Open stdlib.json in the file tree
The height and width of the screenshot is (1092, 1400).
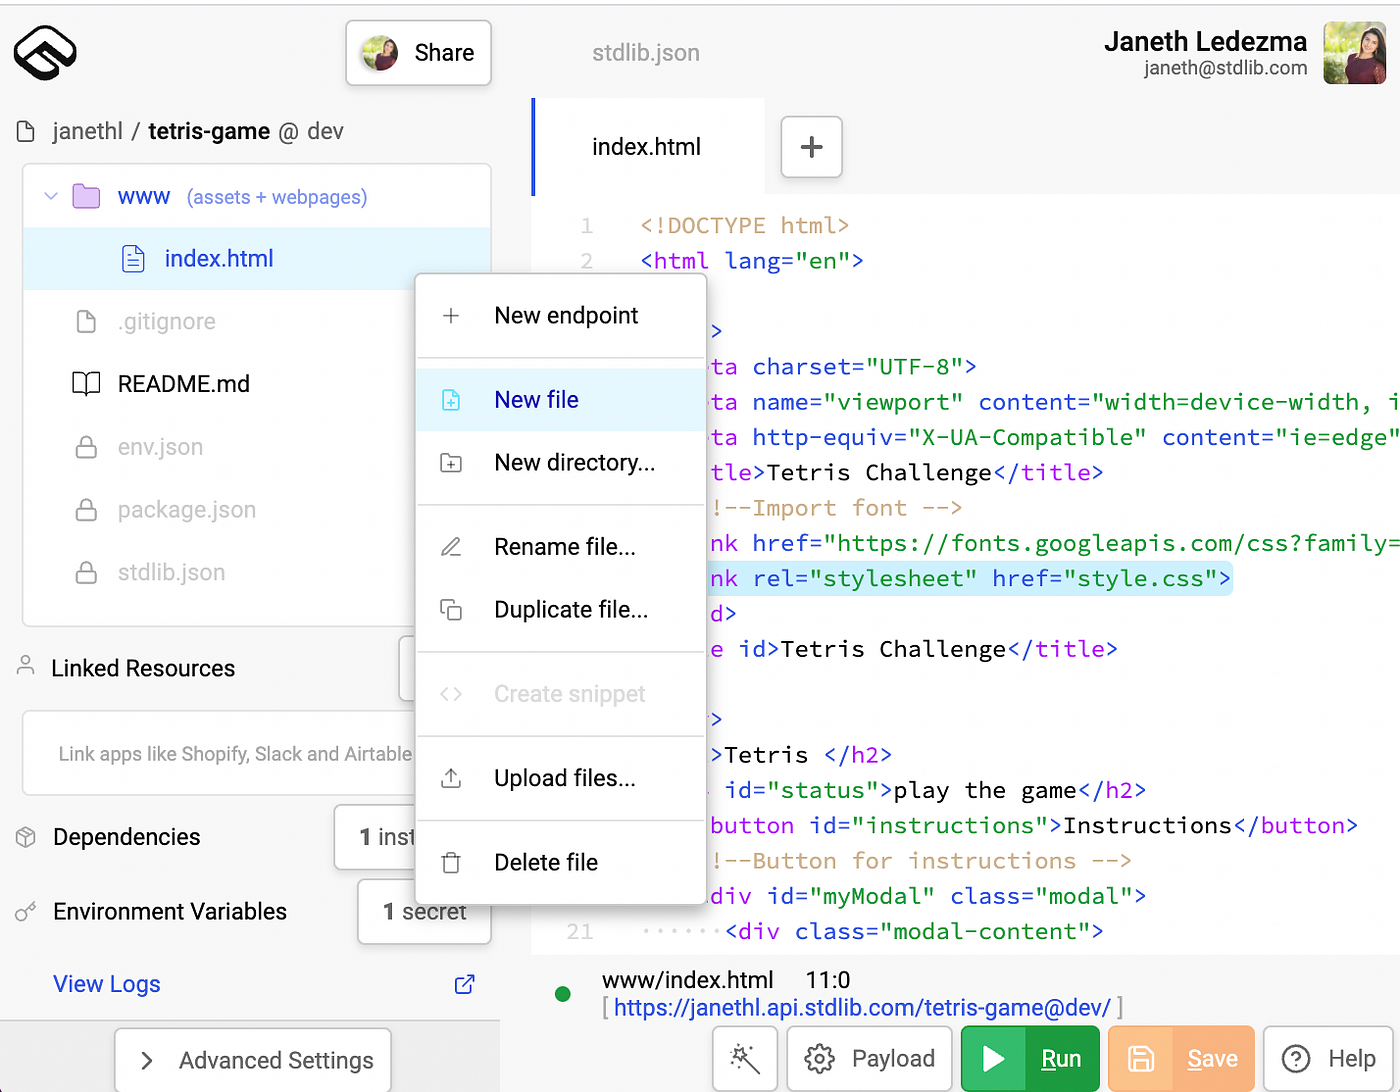coord(171,573)
